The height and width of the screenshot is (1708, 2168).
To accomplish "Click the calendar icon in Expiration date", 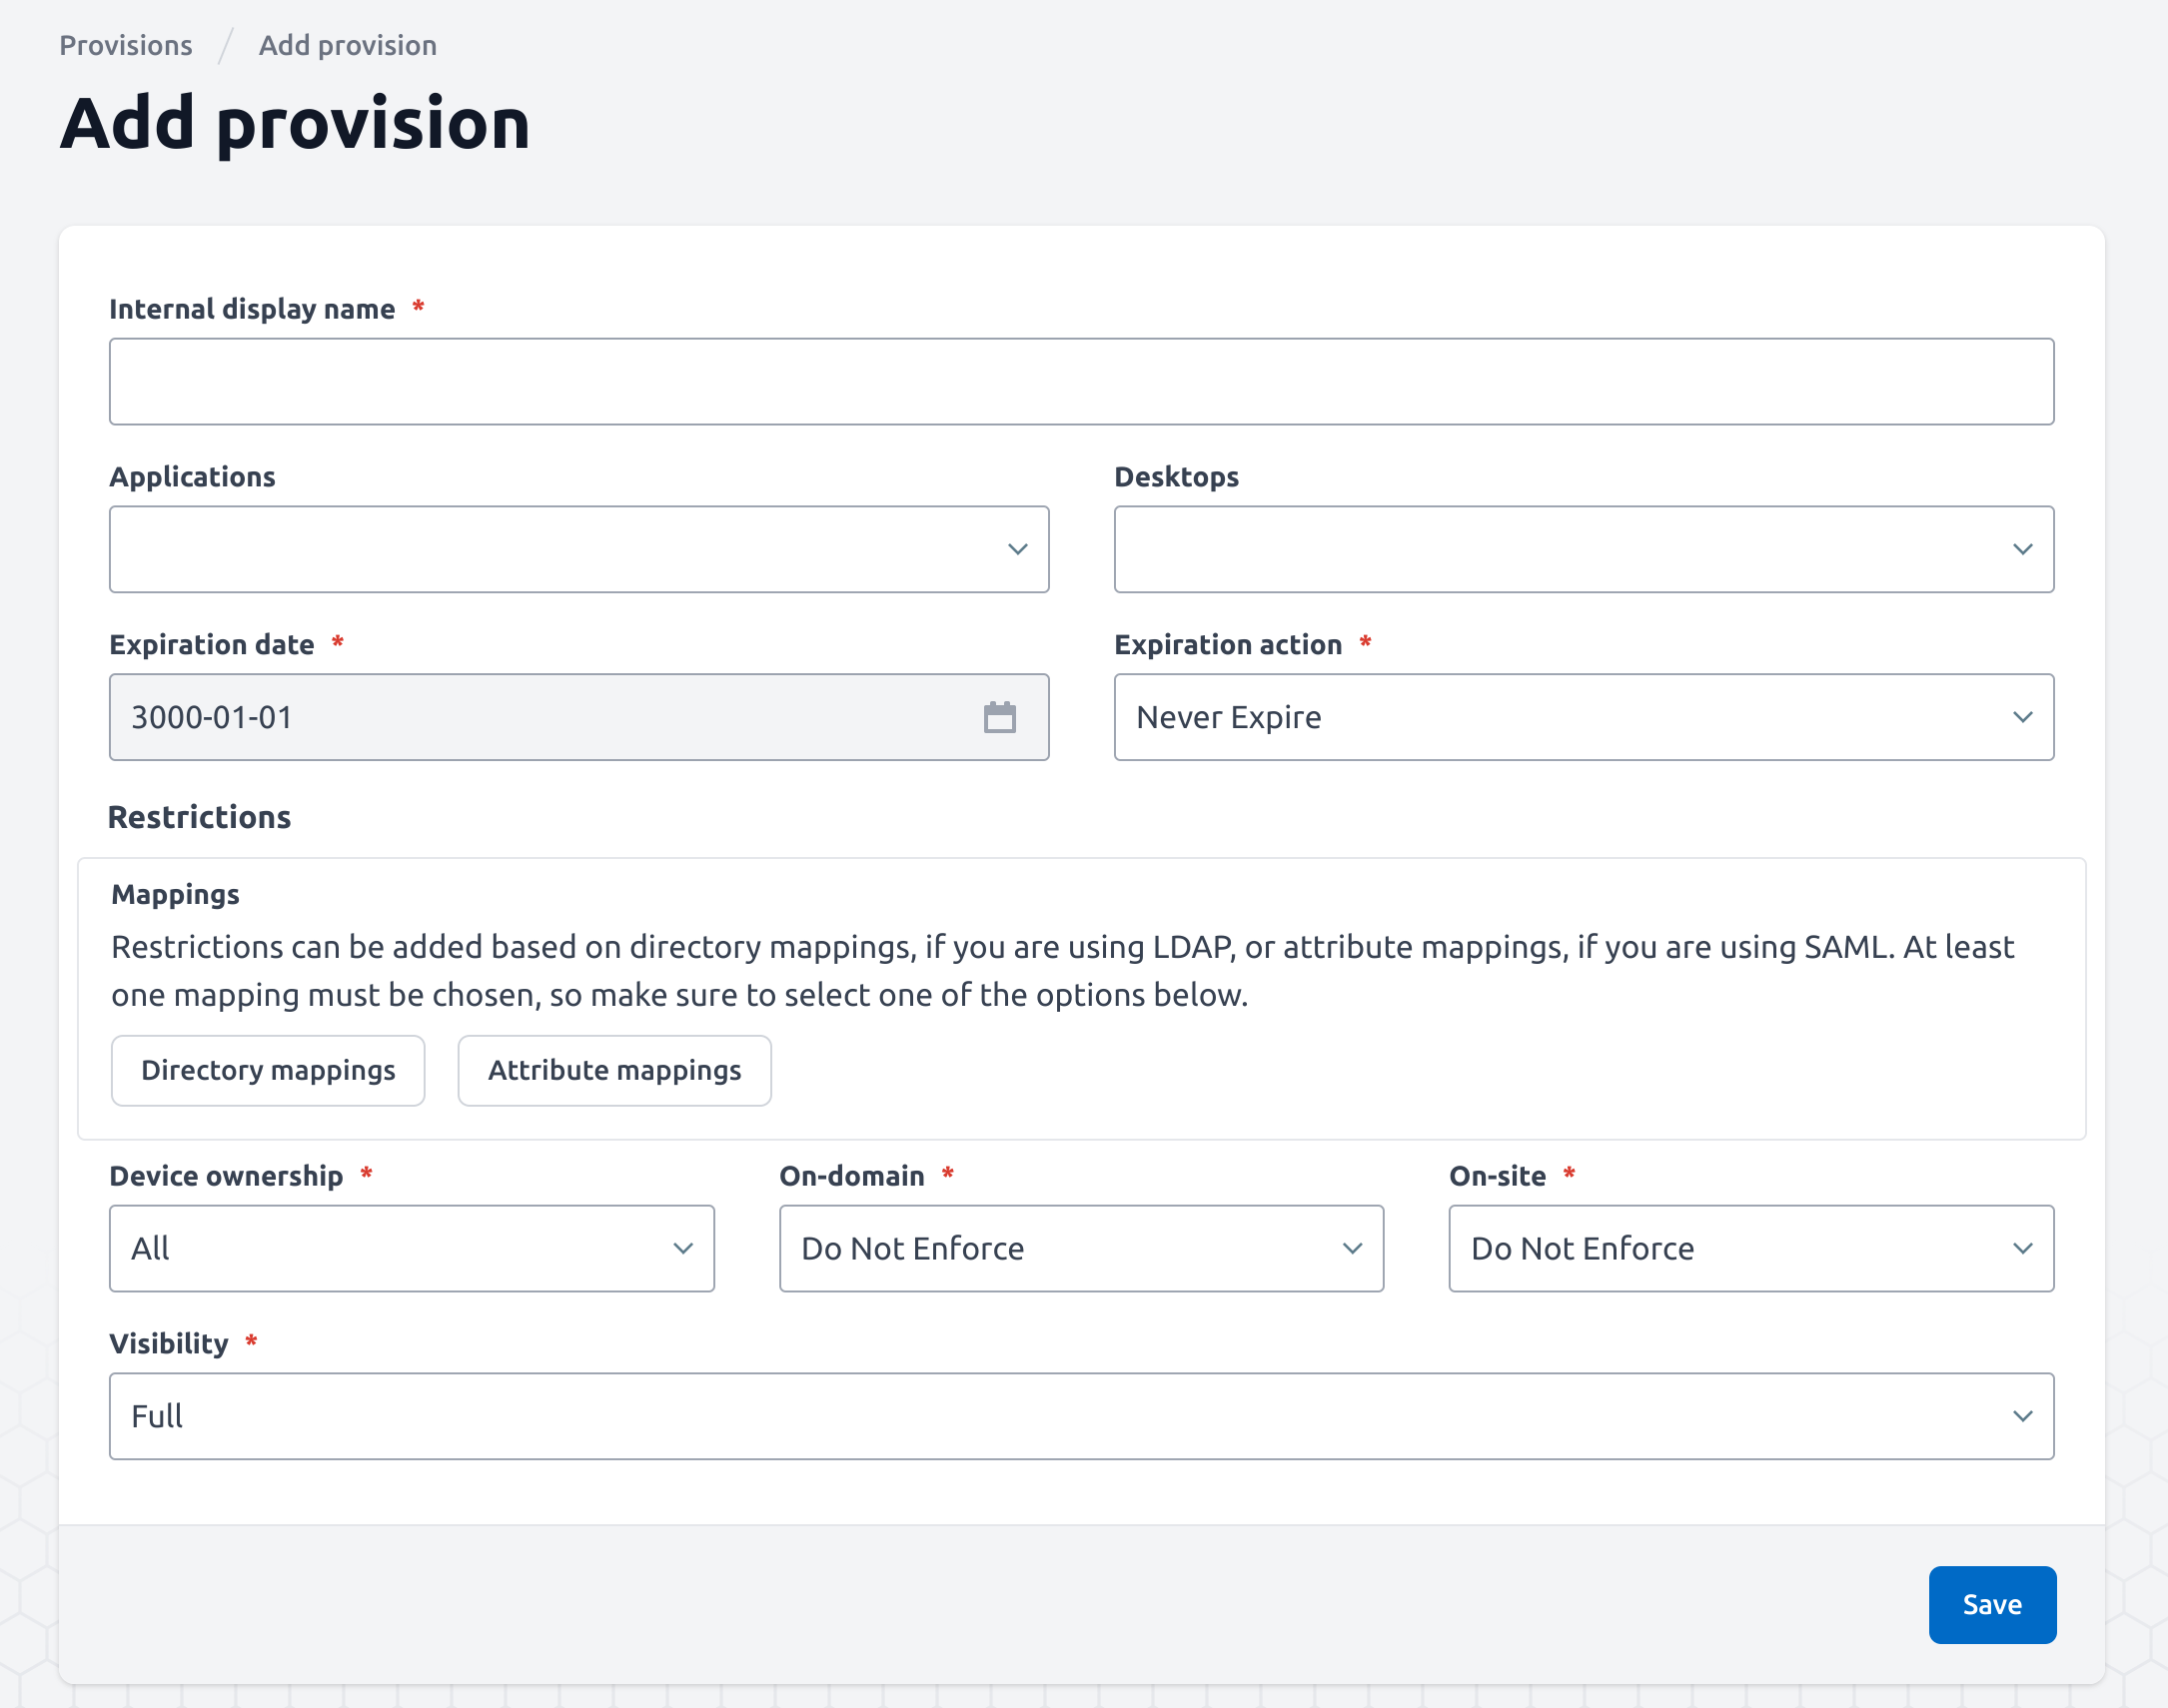I will pyautogui.click(x=999, y=717).
